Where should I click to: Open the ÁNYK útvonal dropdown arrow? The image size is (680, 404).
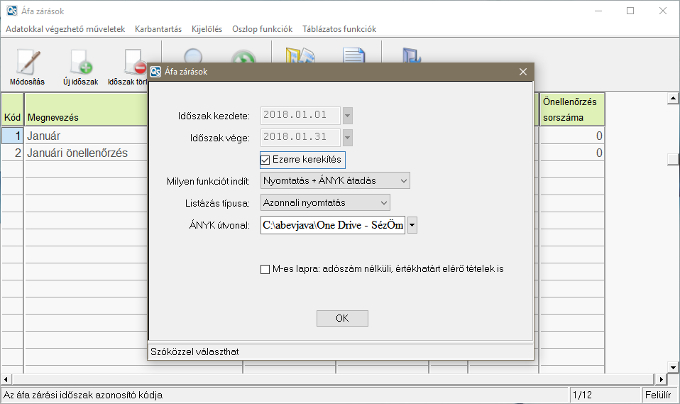click(x=412, y=226)
